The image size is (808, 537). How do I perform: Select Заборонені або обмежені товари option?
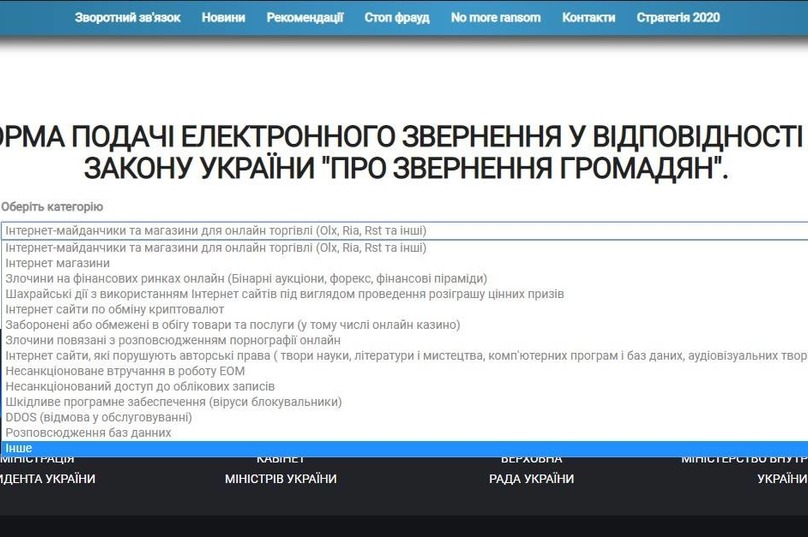point(232,325)
